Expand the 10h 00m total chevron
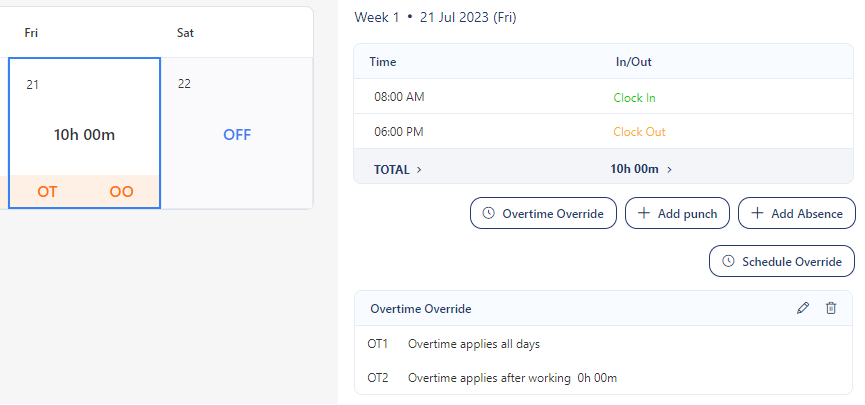 669,170
